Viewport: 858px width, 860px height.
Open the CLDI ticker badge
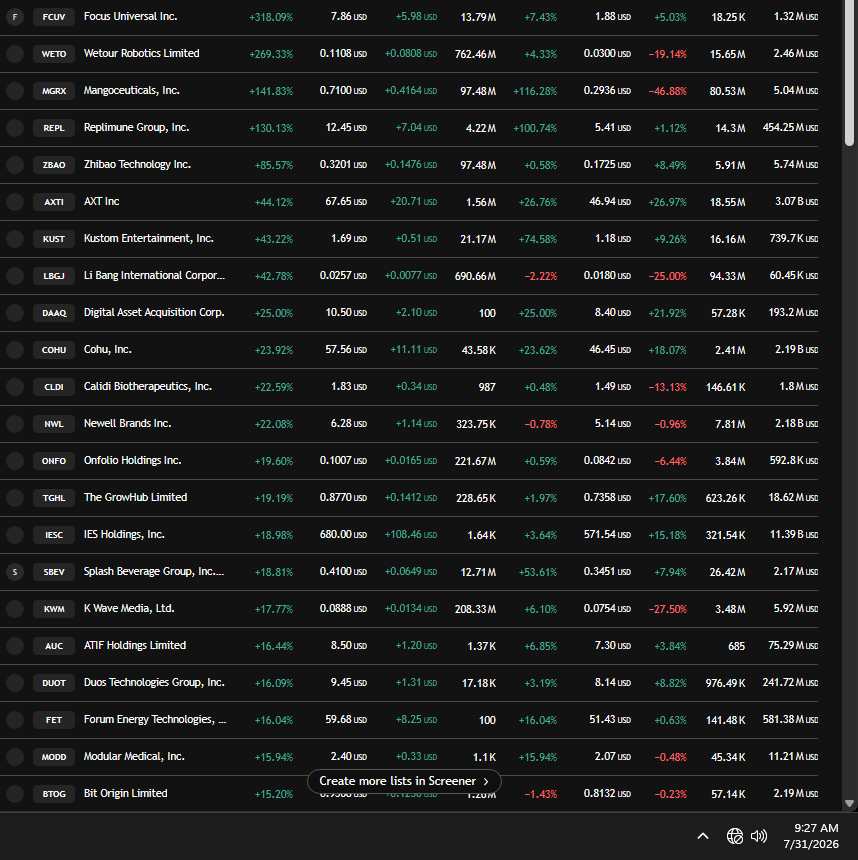(54, 387)
